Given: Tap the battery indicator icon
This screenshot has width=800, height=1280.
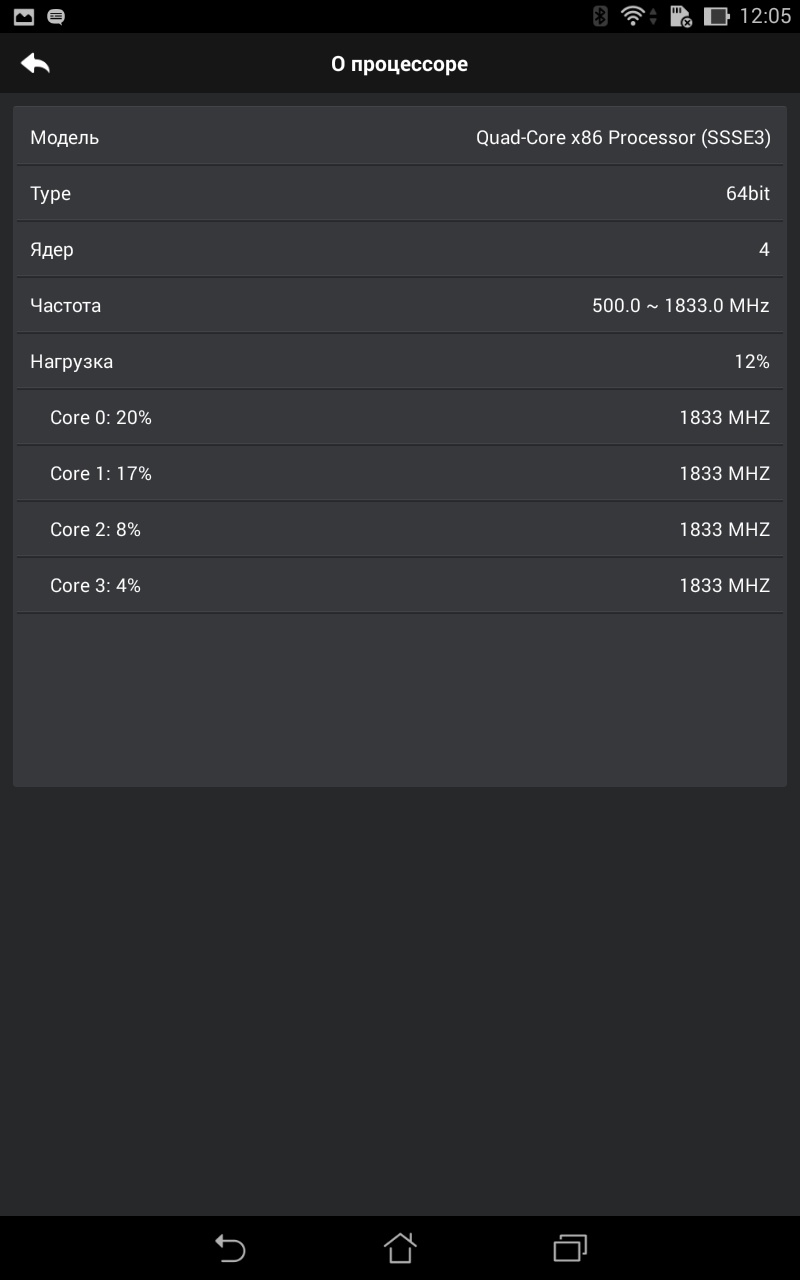Looking at the screenshot, I should (x=716, y=16).
